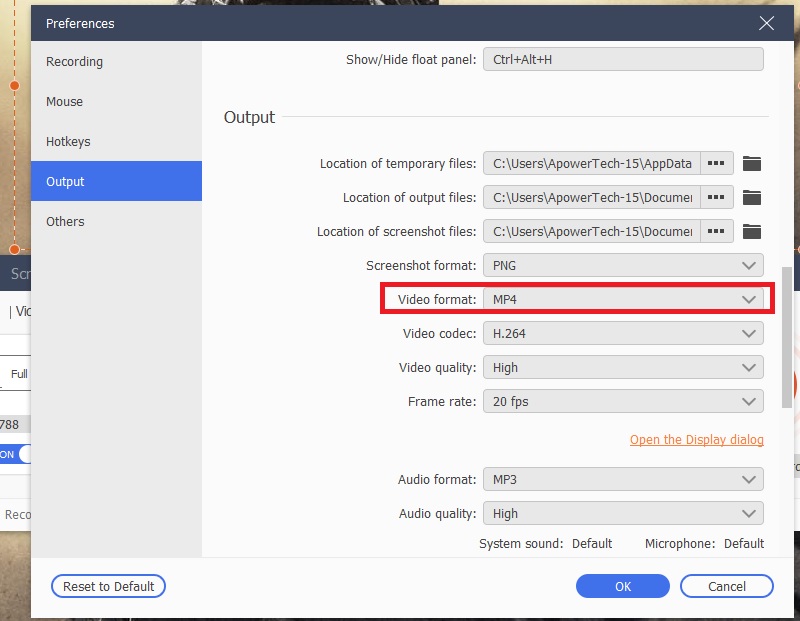
Task: Switch to the Others section
Action: click(116, 221)
